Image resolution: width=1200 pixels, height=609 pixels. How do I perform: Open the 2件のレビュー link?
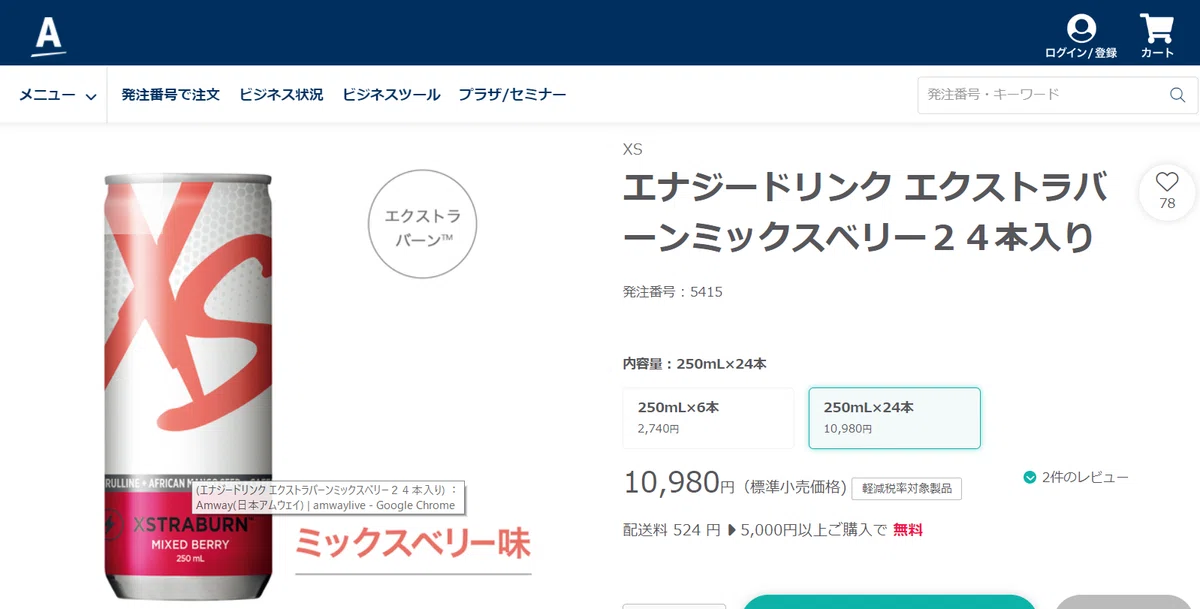tap(1085, 478)
